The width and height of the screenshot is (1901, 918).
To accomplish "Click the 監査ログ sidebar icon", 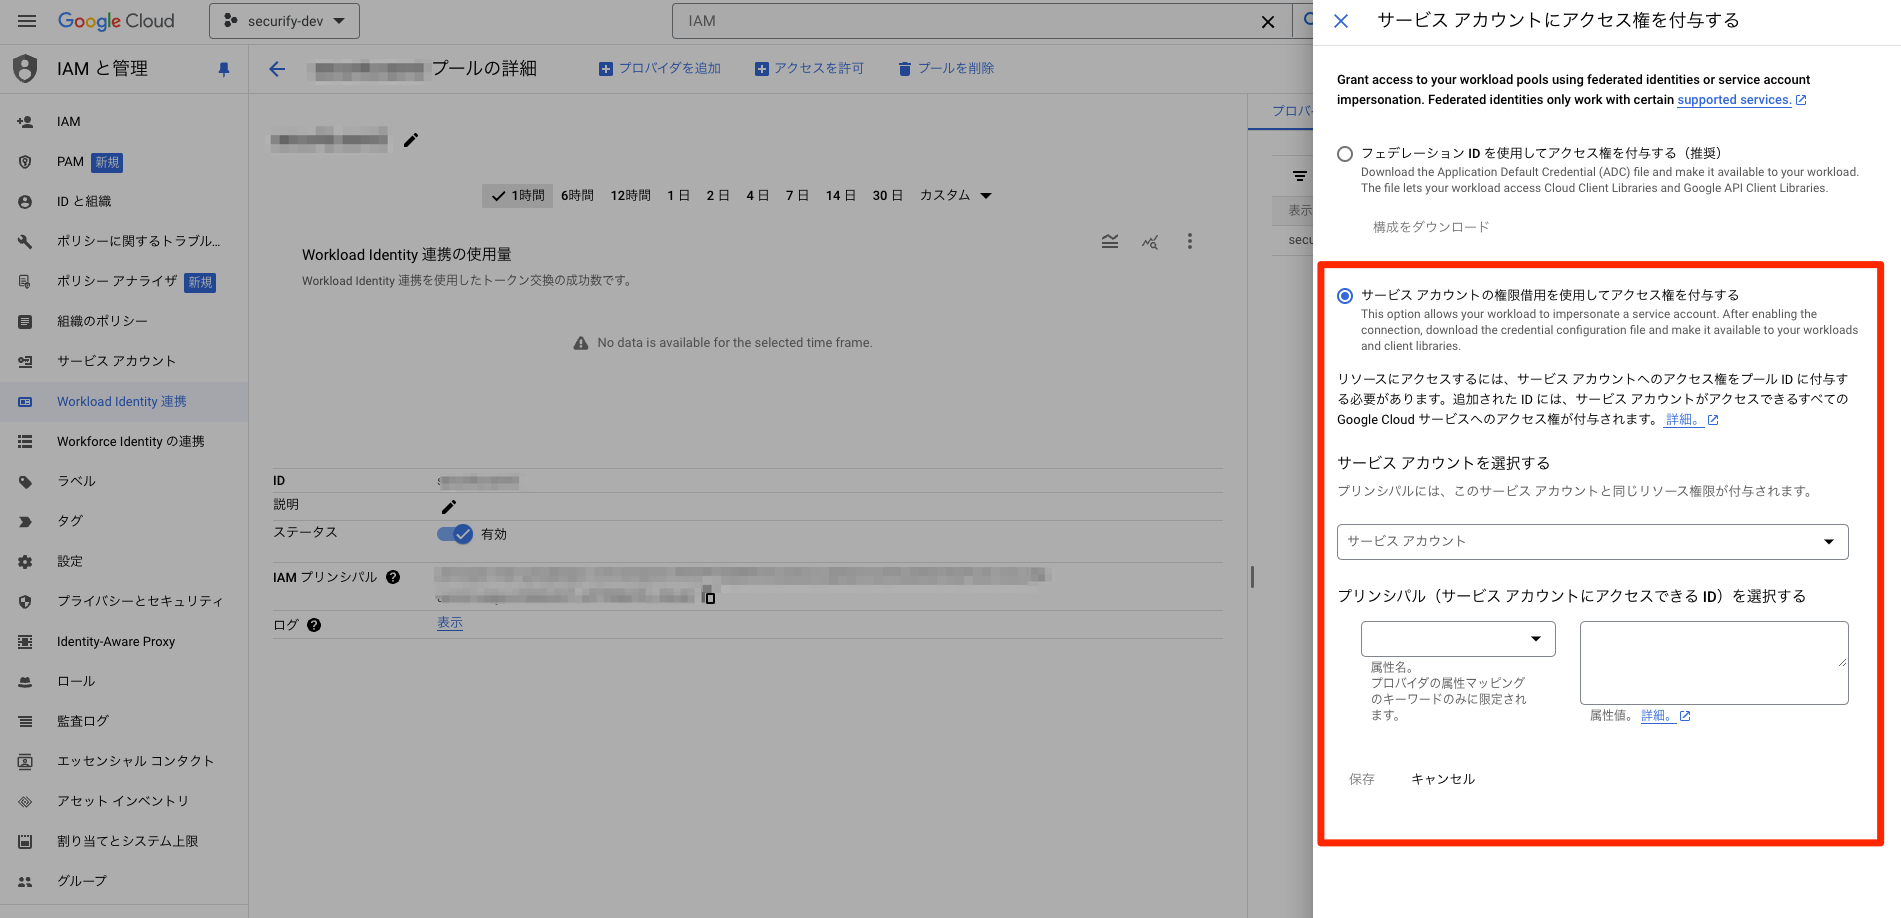I will pyautogui.click(x=25, y=722).
